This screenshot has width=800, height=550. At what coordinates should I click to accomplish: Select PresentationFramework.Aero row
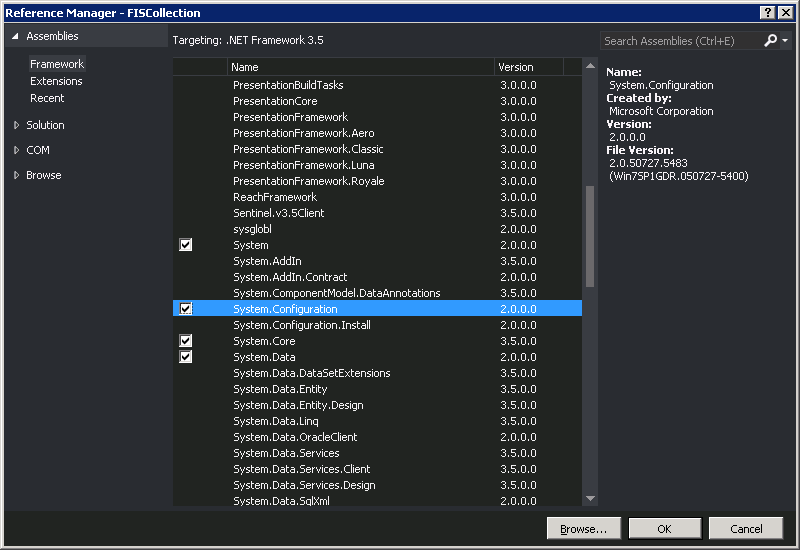377,133
